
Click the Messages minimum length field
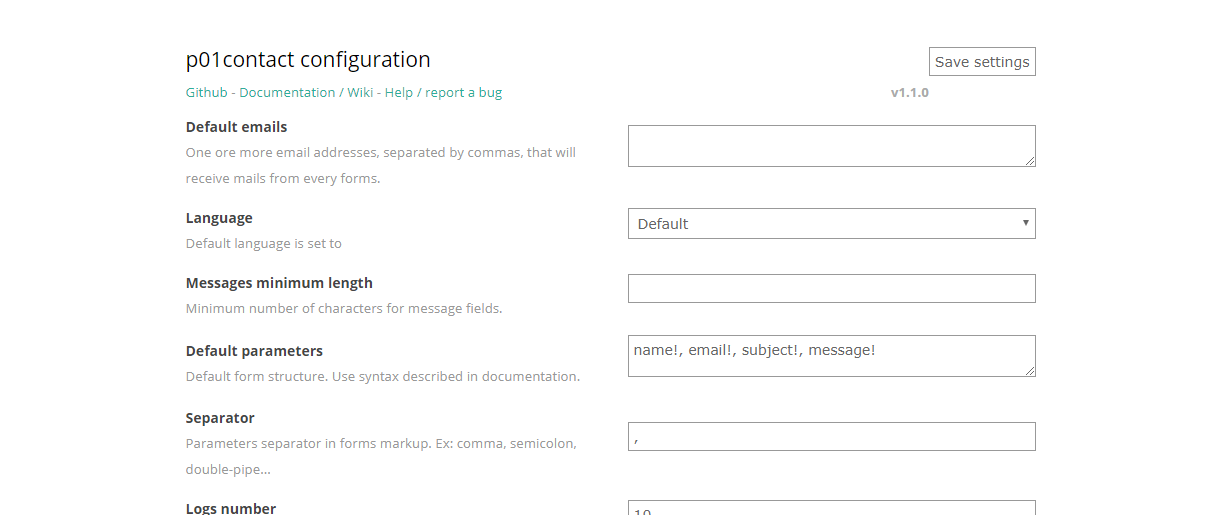pyautogui.click(x=831, y=289)
